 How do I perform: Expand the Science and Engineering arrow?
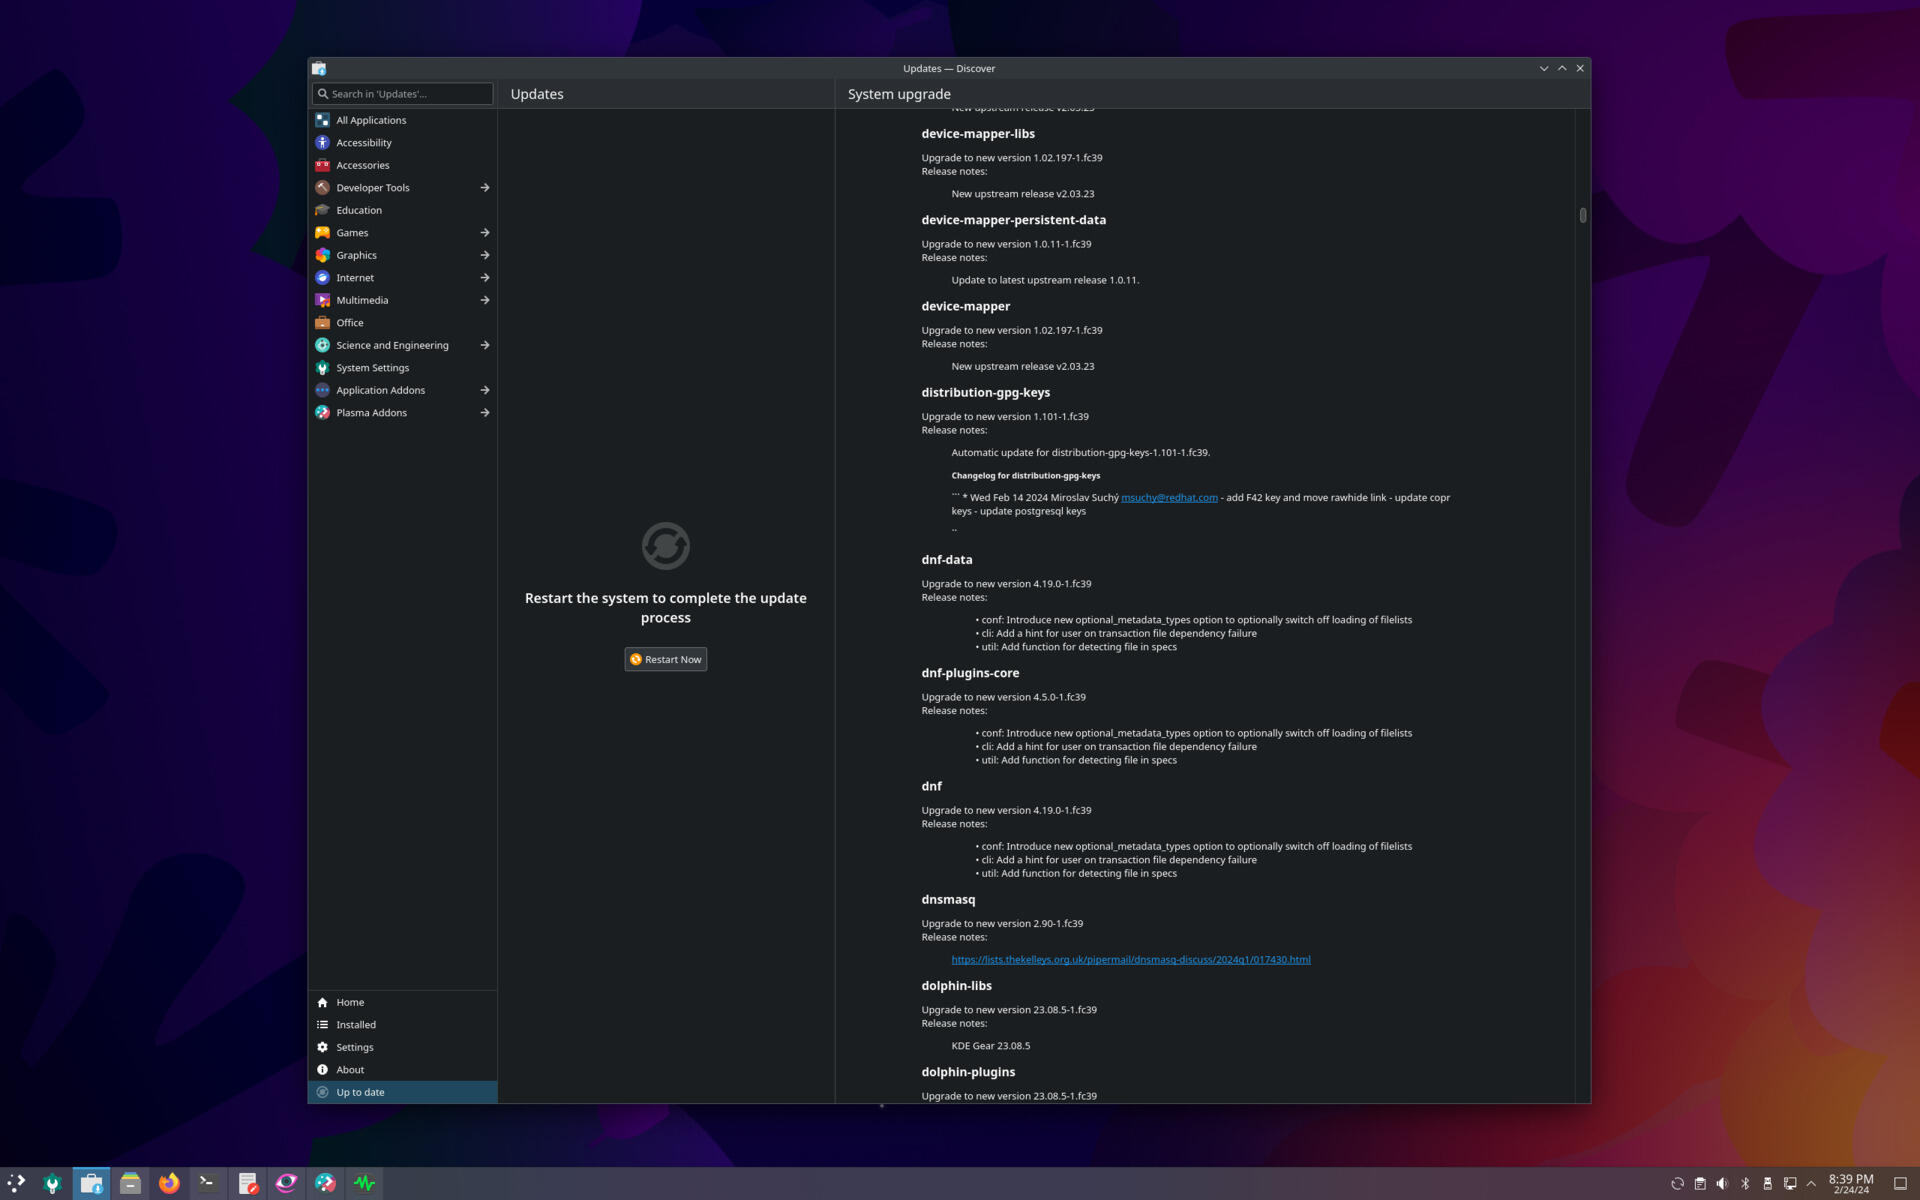pos(485,345)
